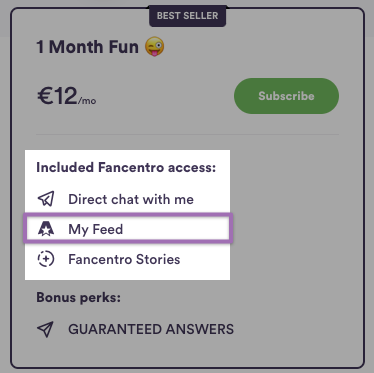Click the winking tongue emoji in title
This screenshot has height=373, width=374.
pyautogui.click(x=155, y=46)
